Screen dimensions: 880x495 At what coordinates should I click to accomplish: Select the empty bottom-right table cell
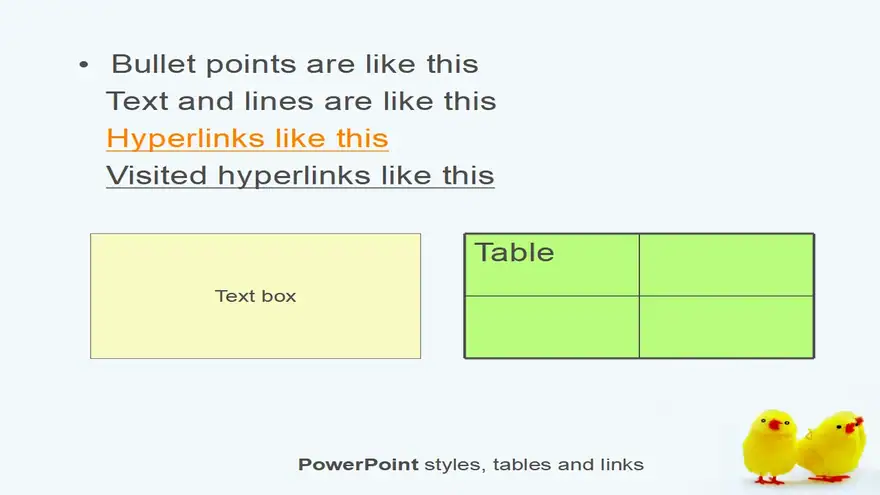click(x=726, y=327)
